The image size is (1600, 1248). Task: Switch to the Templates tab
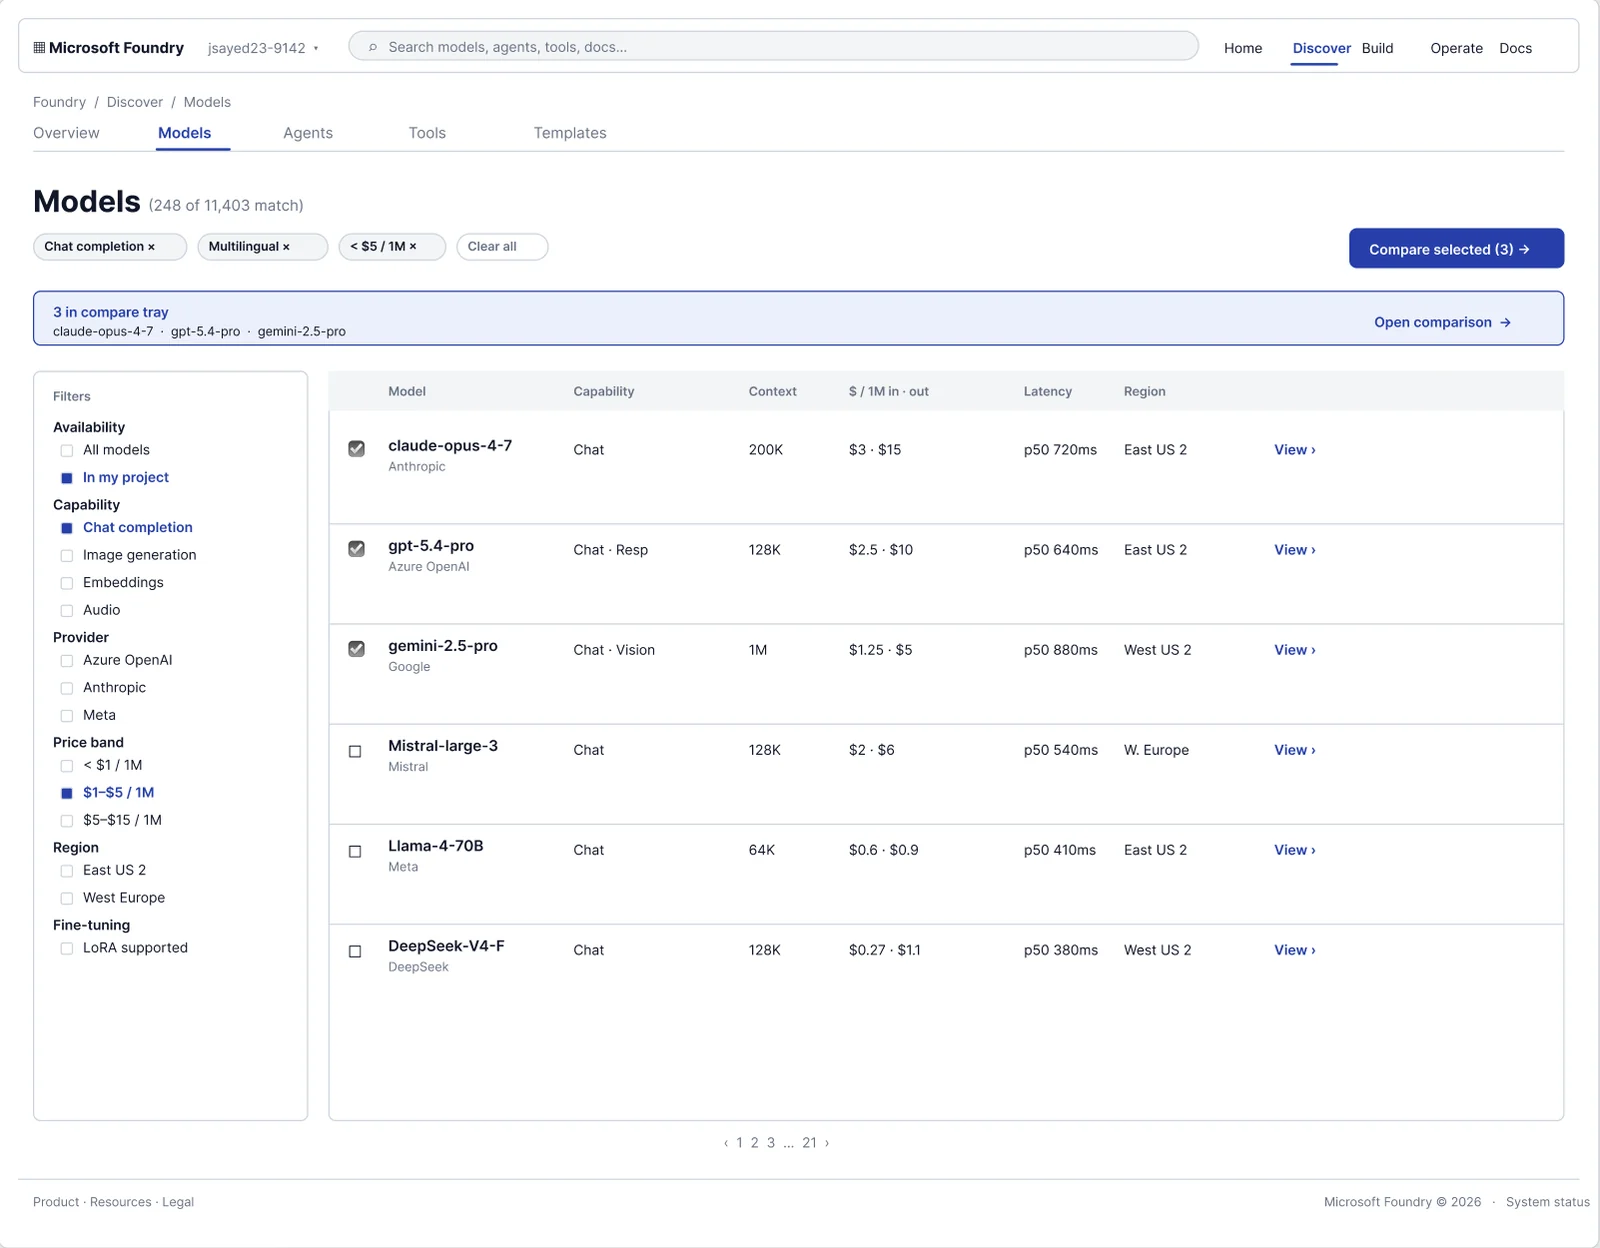pyautogui.click(x=570, y=133)
